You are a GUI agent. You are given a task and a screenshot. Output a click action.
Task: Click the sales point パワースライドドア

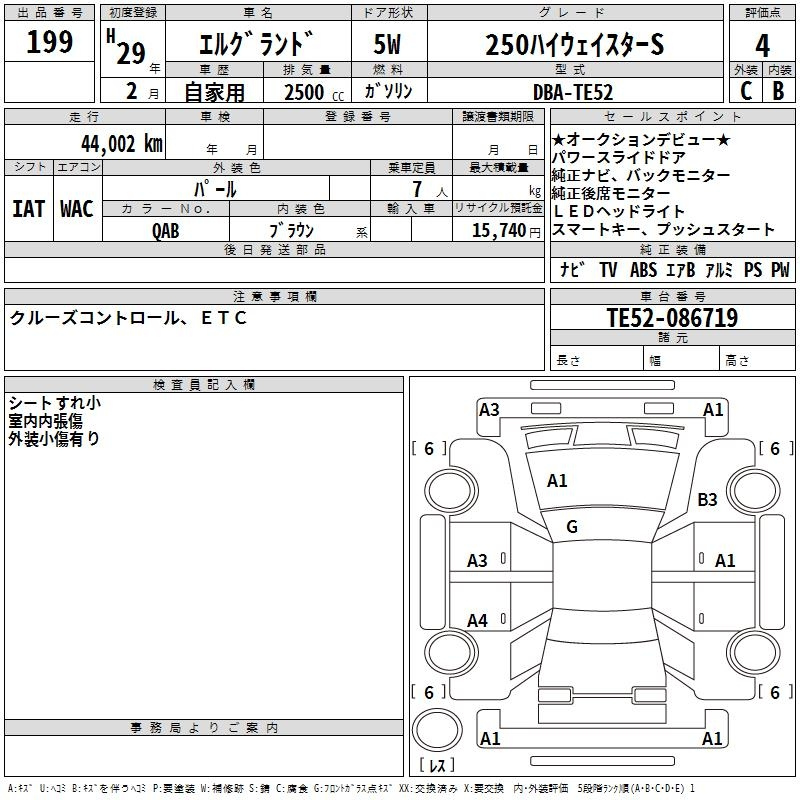pyautogui.click(x=619, y=157)
